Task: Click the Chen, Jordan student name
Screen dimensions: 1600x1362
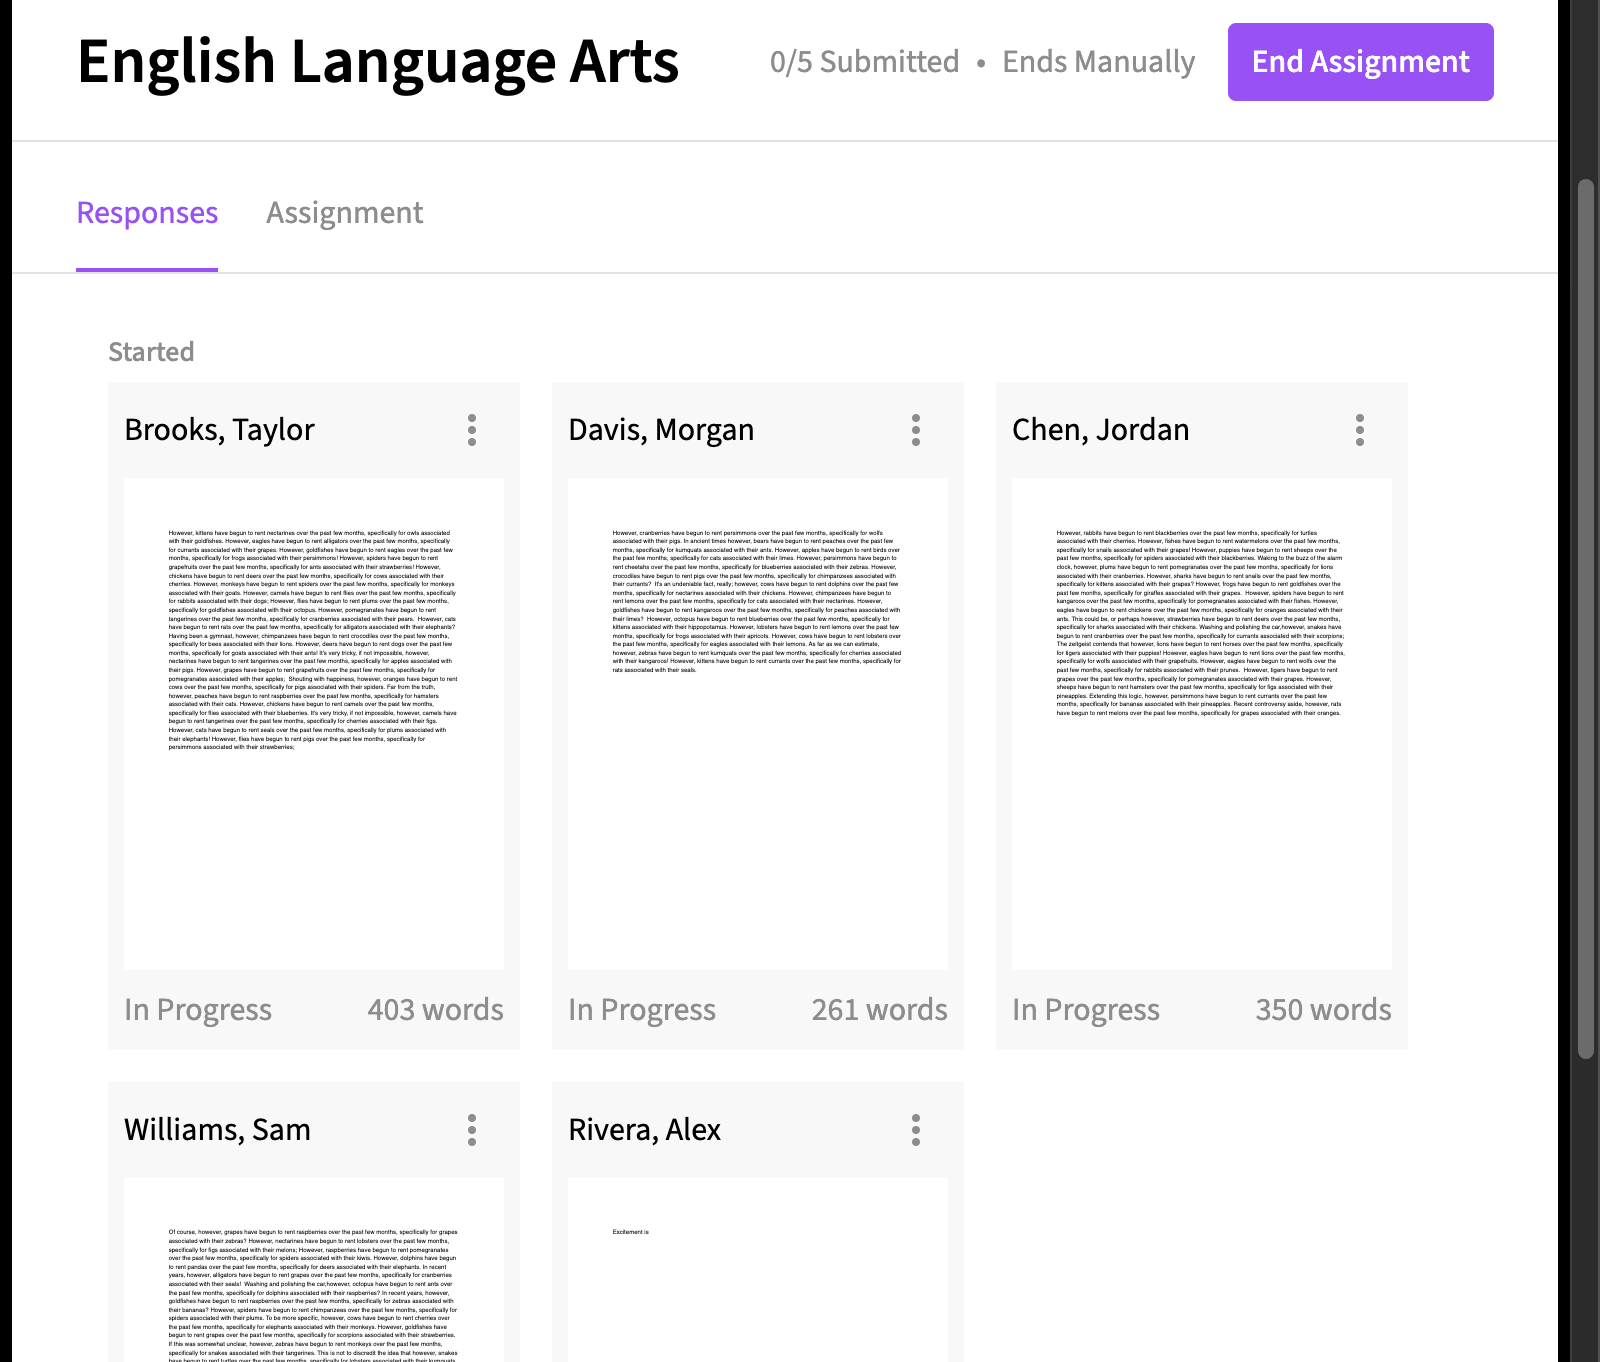Action: (1100, 430)
